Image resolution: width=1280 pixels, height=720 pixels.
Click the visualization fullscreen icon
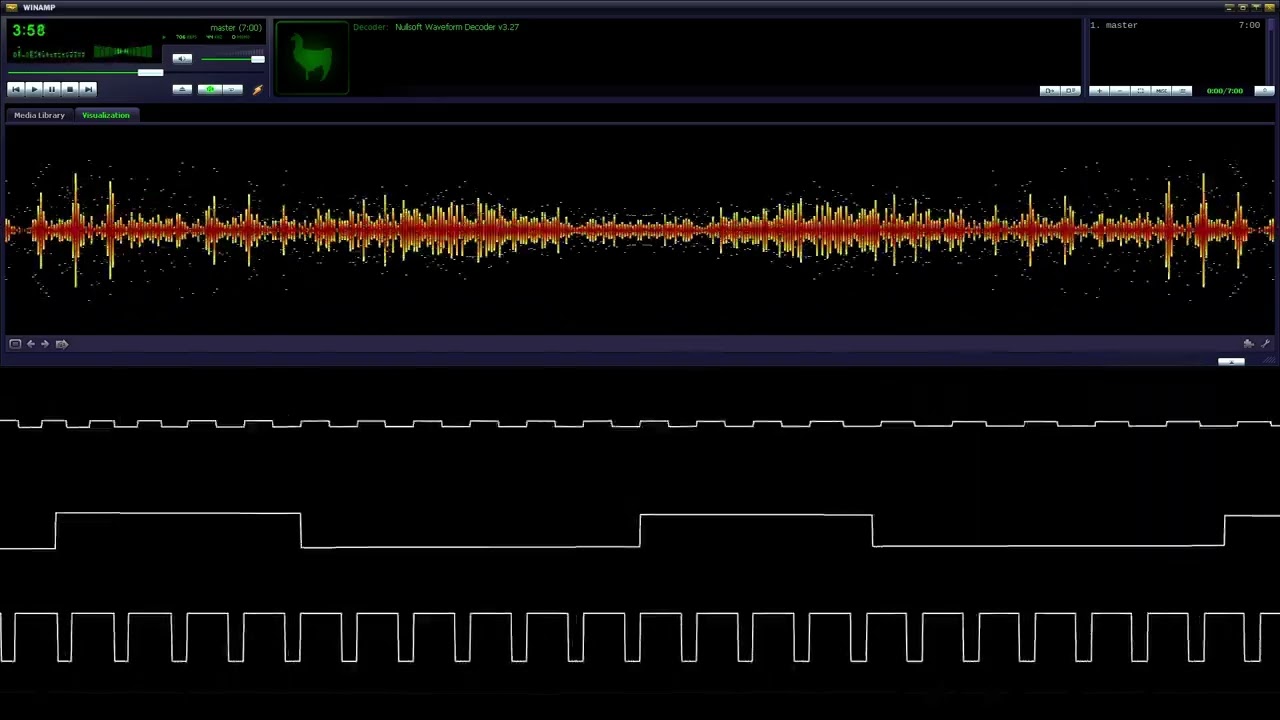(x=15, y=344)
